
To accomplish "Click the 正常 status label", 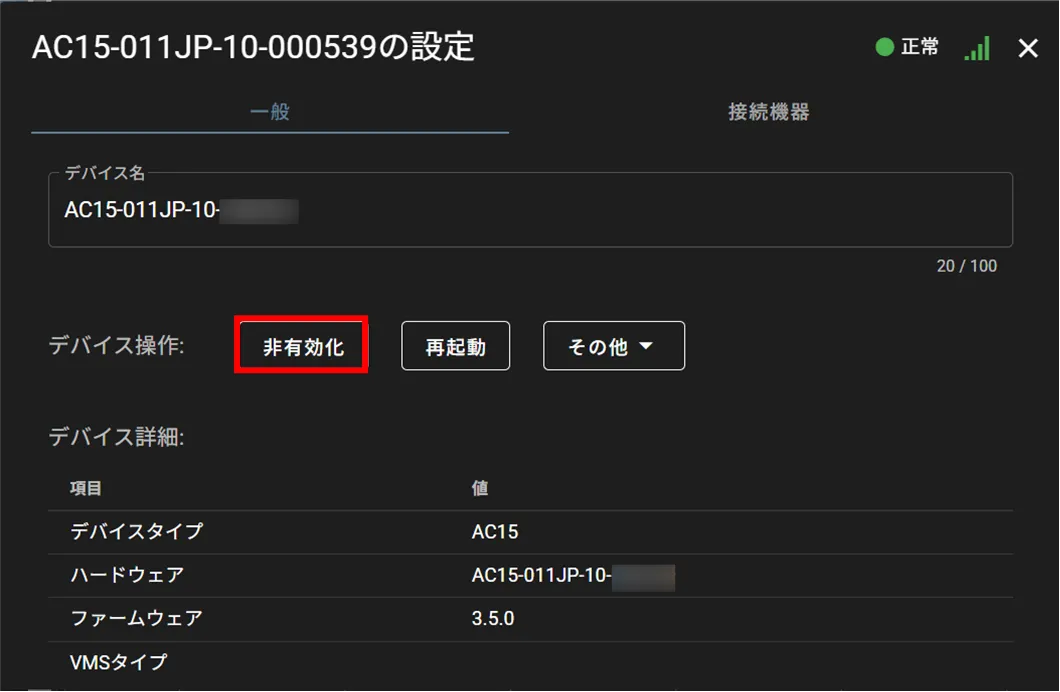I will pyautogui.click(x=919, y=47).
